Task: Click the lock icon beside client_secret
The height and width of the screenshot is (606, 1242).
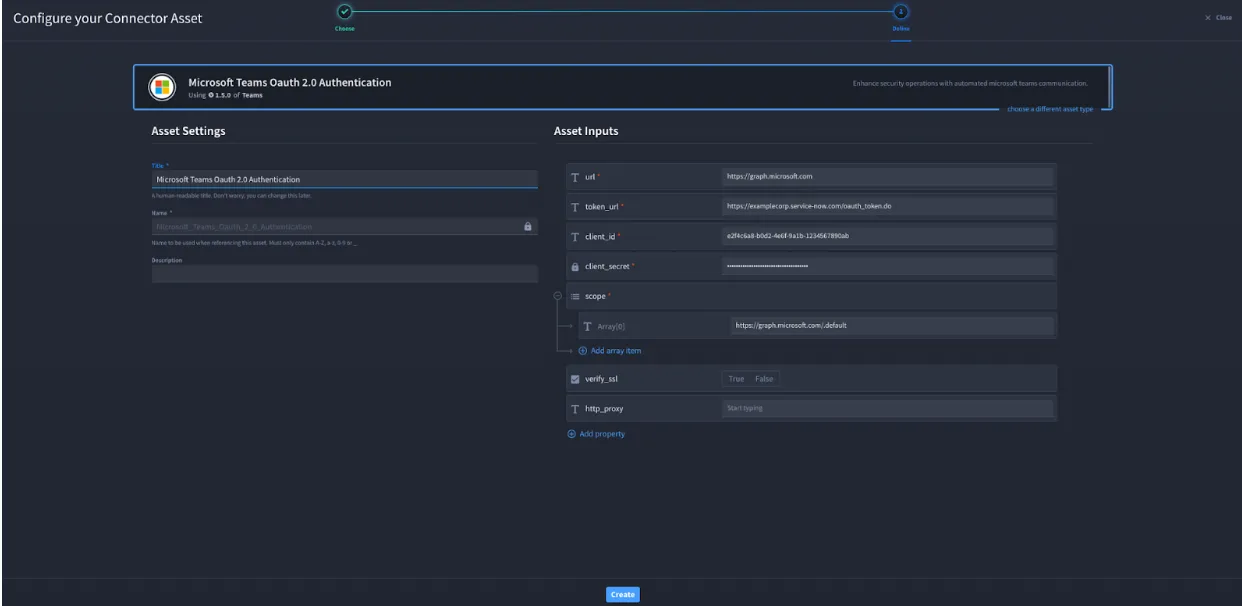Action: click(575, 266)
